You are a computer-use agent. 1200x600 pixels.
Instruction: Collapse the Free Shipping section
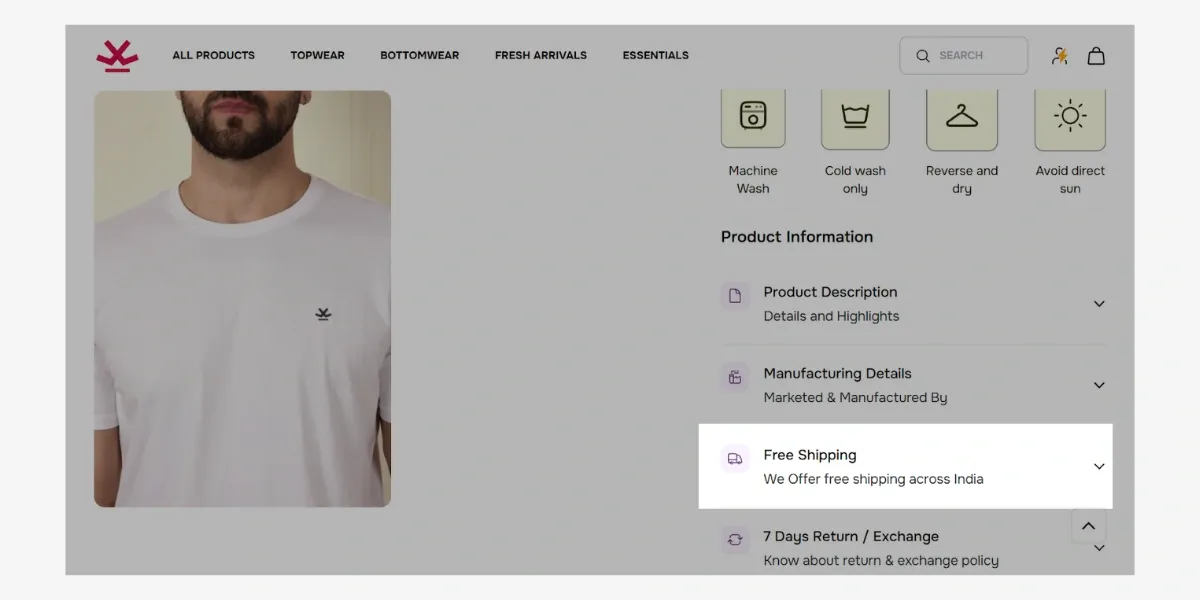tap(1099, 466)
